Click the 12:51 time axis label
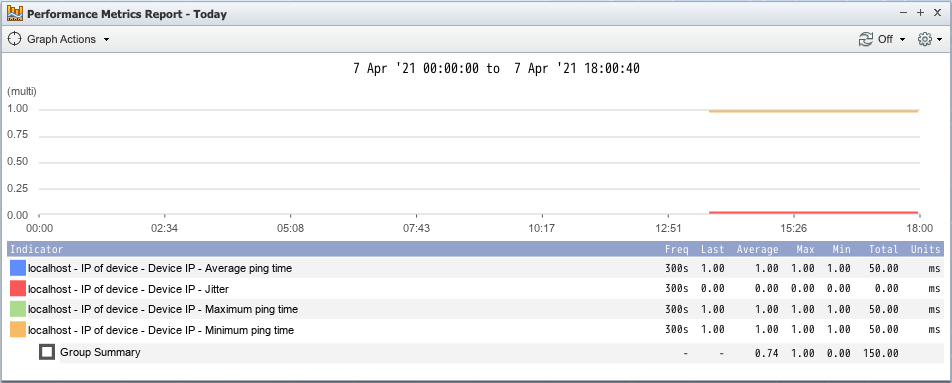The image size is (952, 383). (x=668, y=229)
